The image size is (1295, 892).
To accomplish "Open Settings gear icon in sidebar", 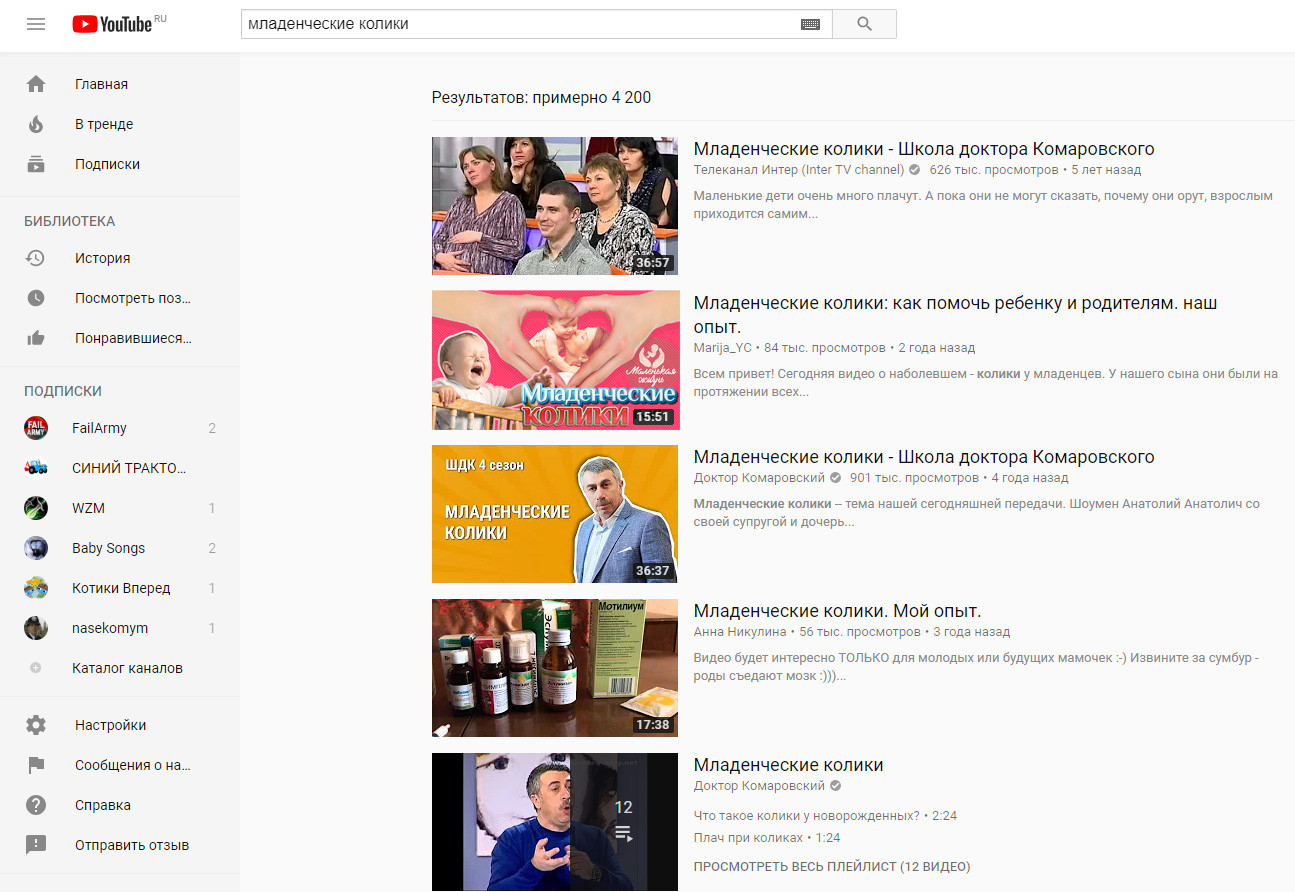I will point(36,725).
